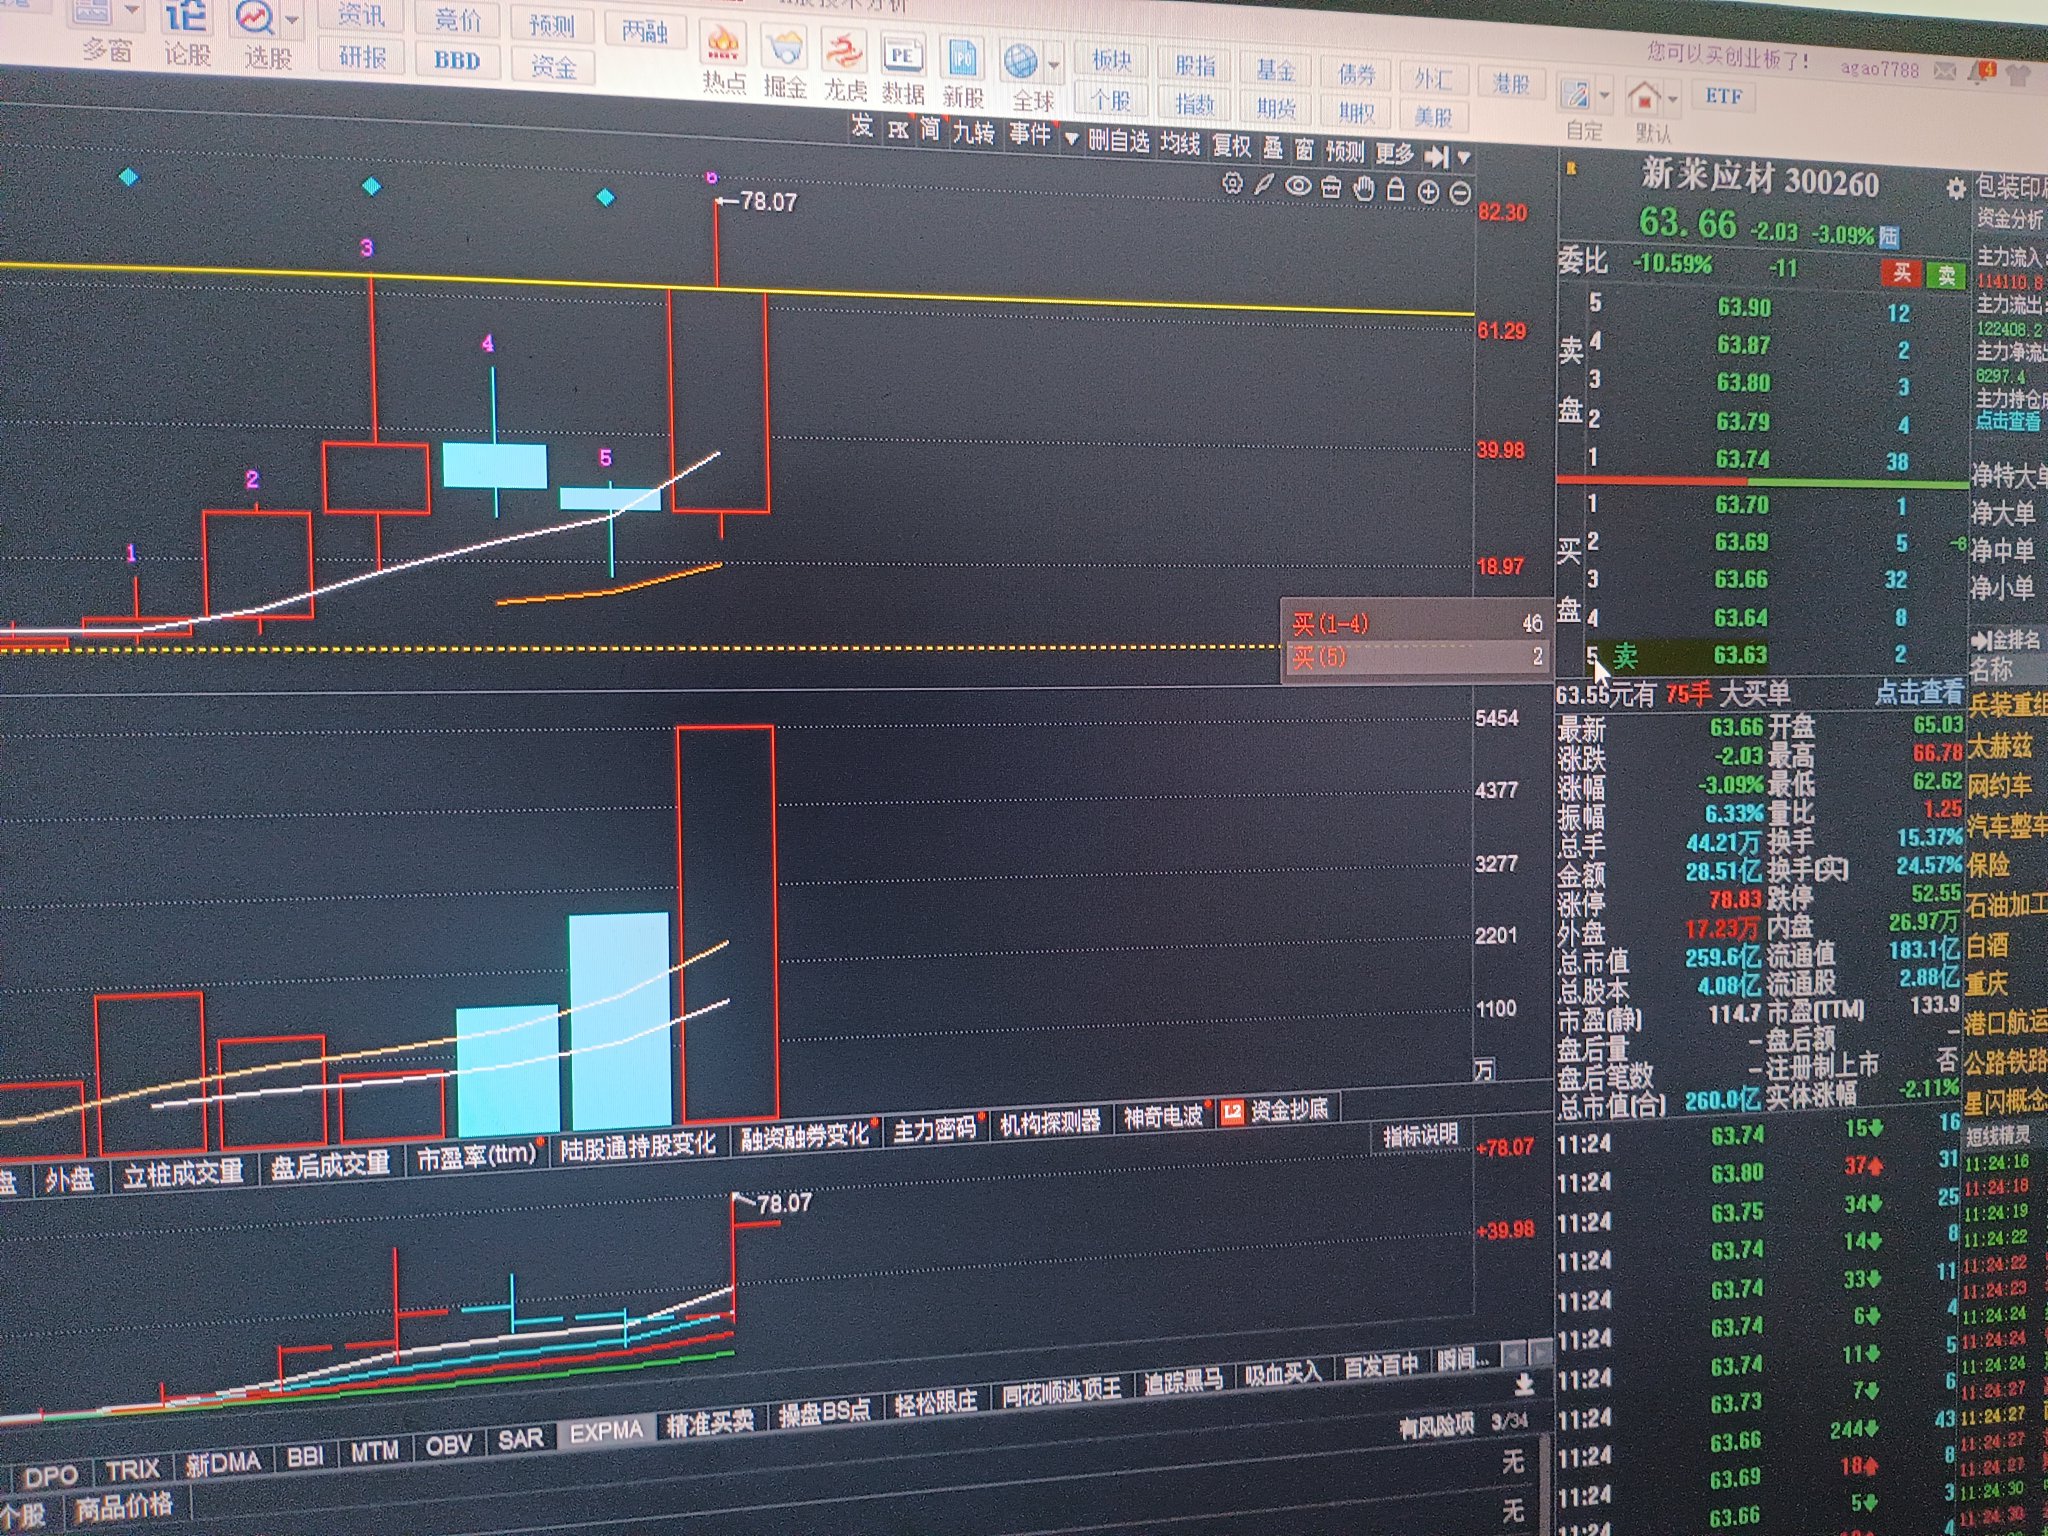This screenshot has height=1536, width=2048.
Task: Click the red 买 buy button
Action: [1901, 272]
